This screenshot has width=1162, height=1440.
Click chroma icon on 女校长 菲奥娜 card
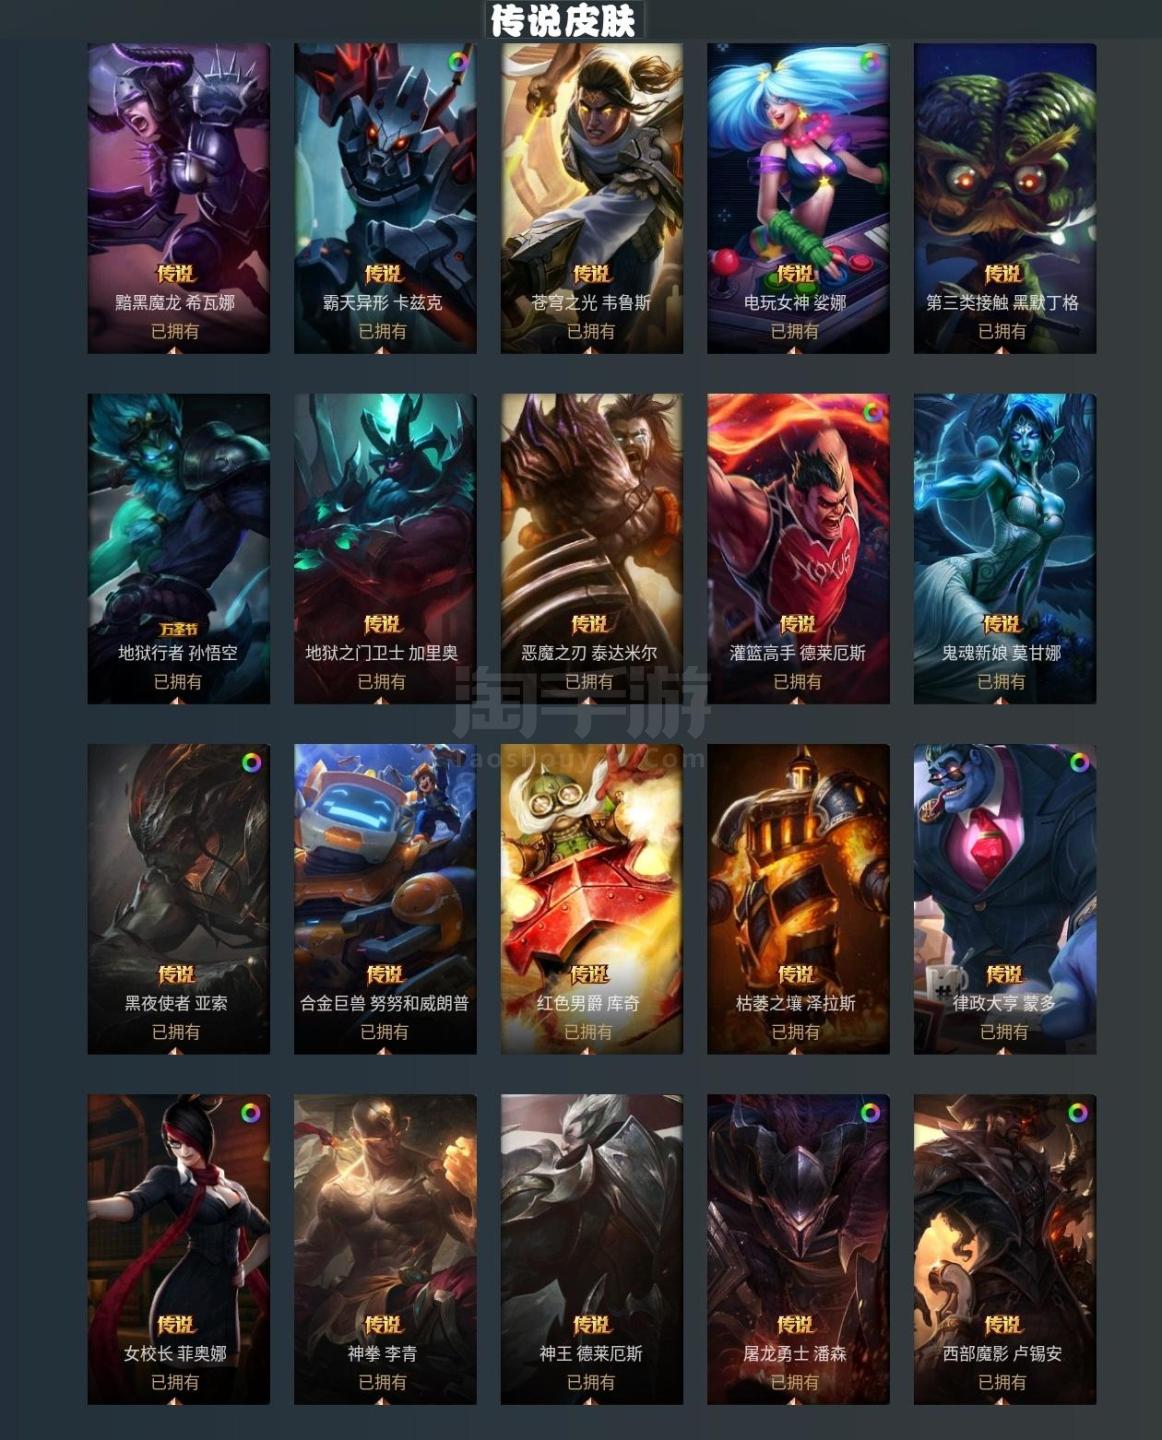[x=251, y=1112]
